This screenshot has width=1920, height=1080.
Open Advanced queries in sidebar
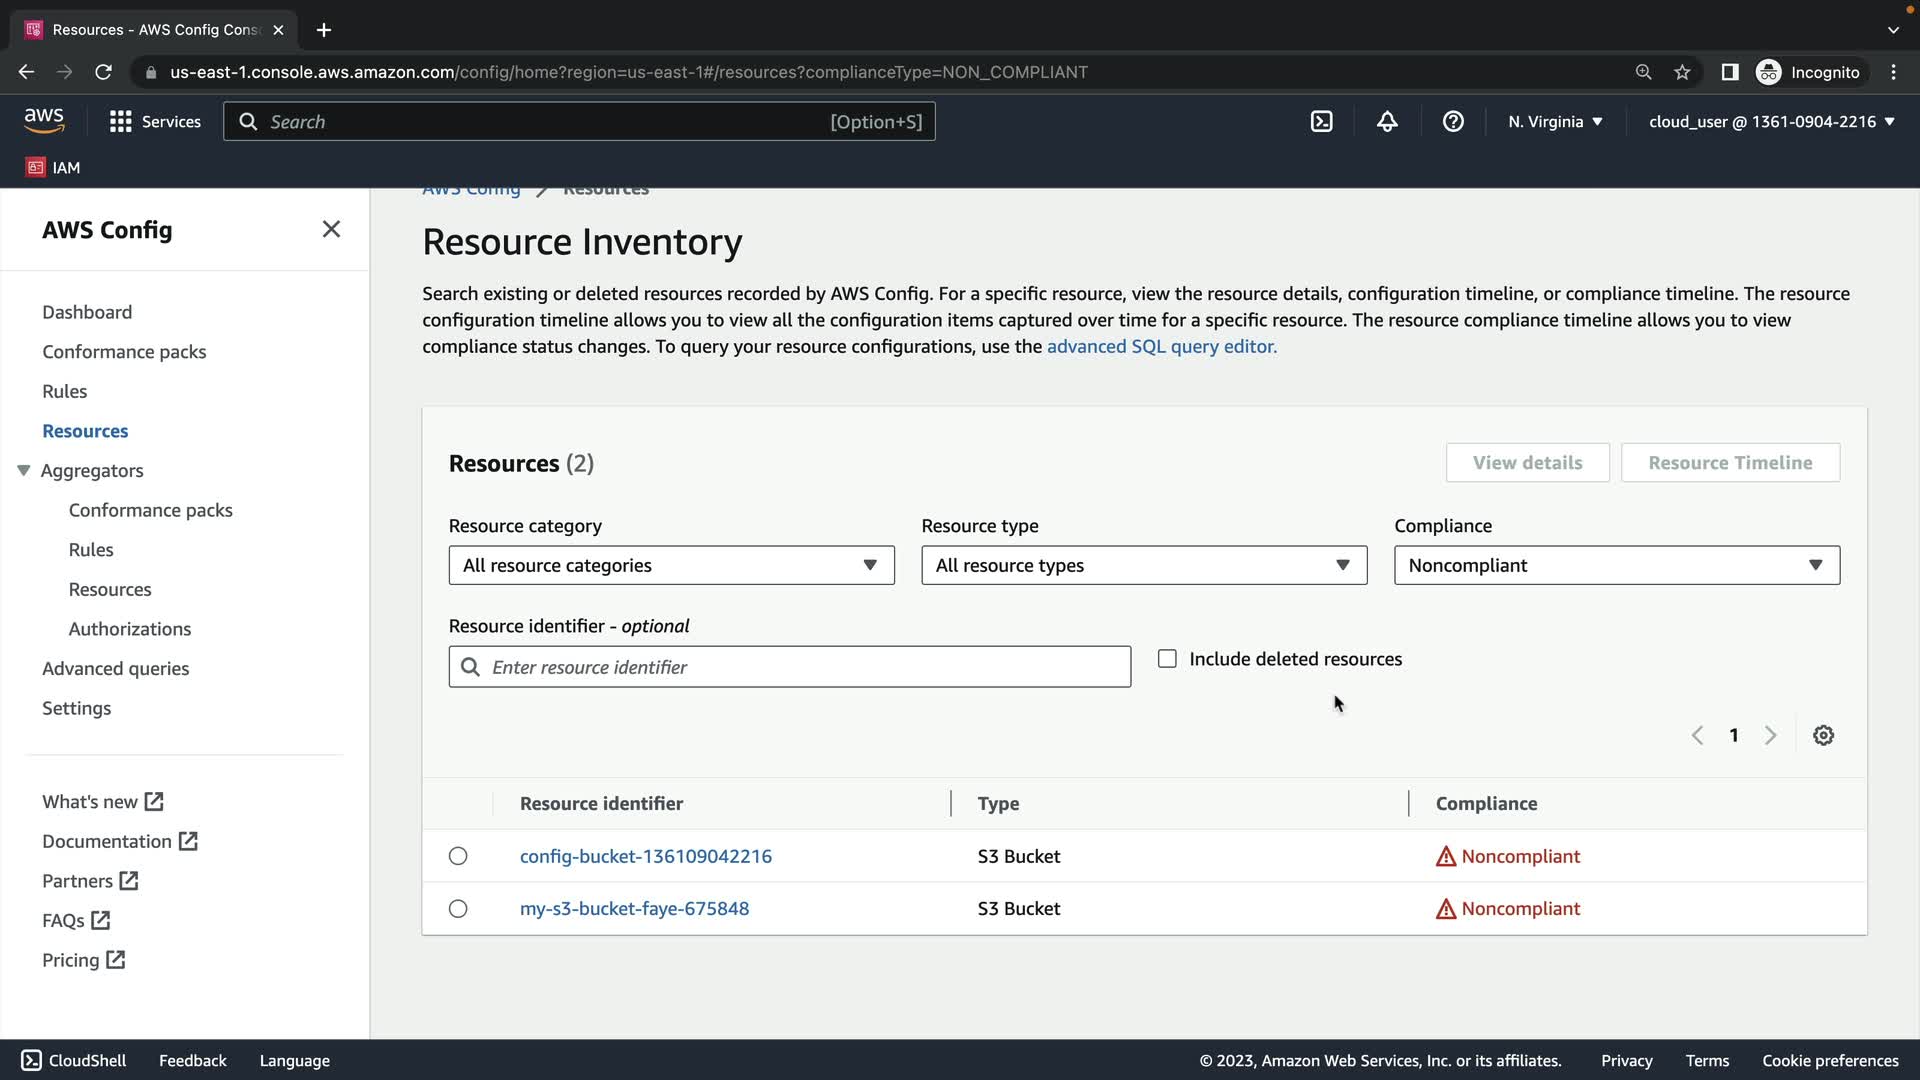(115, 668)
